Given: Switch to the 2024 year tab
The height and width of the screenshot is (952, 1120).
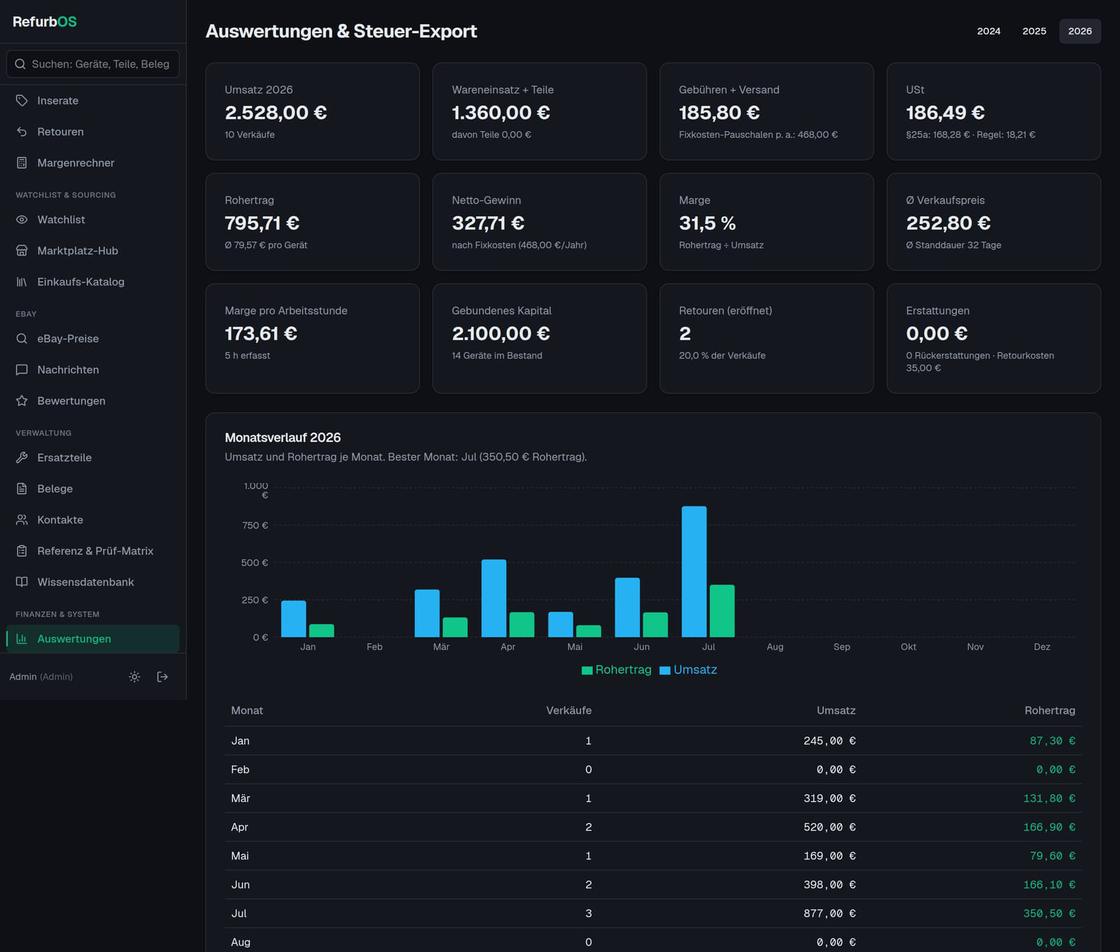Looking at the screenshot, I should [989, 31].
